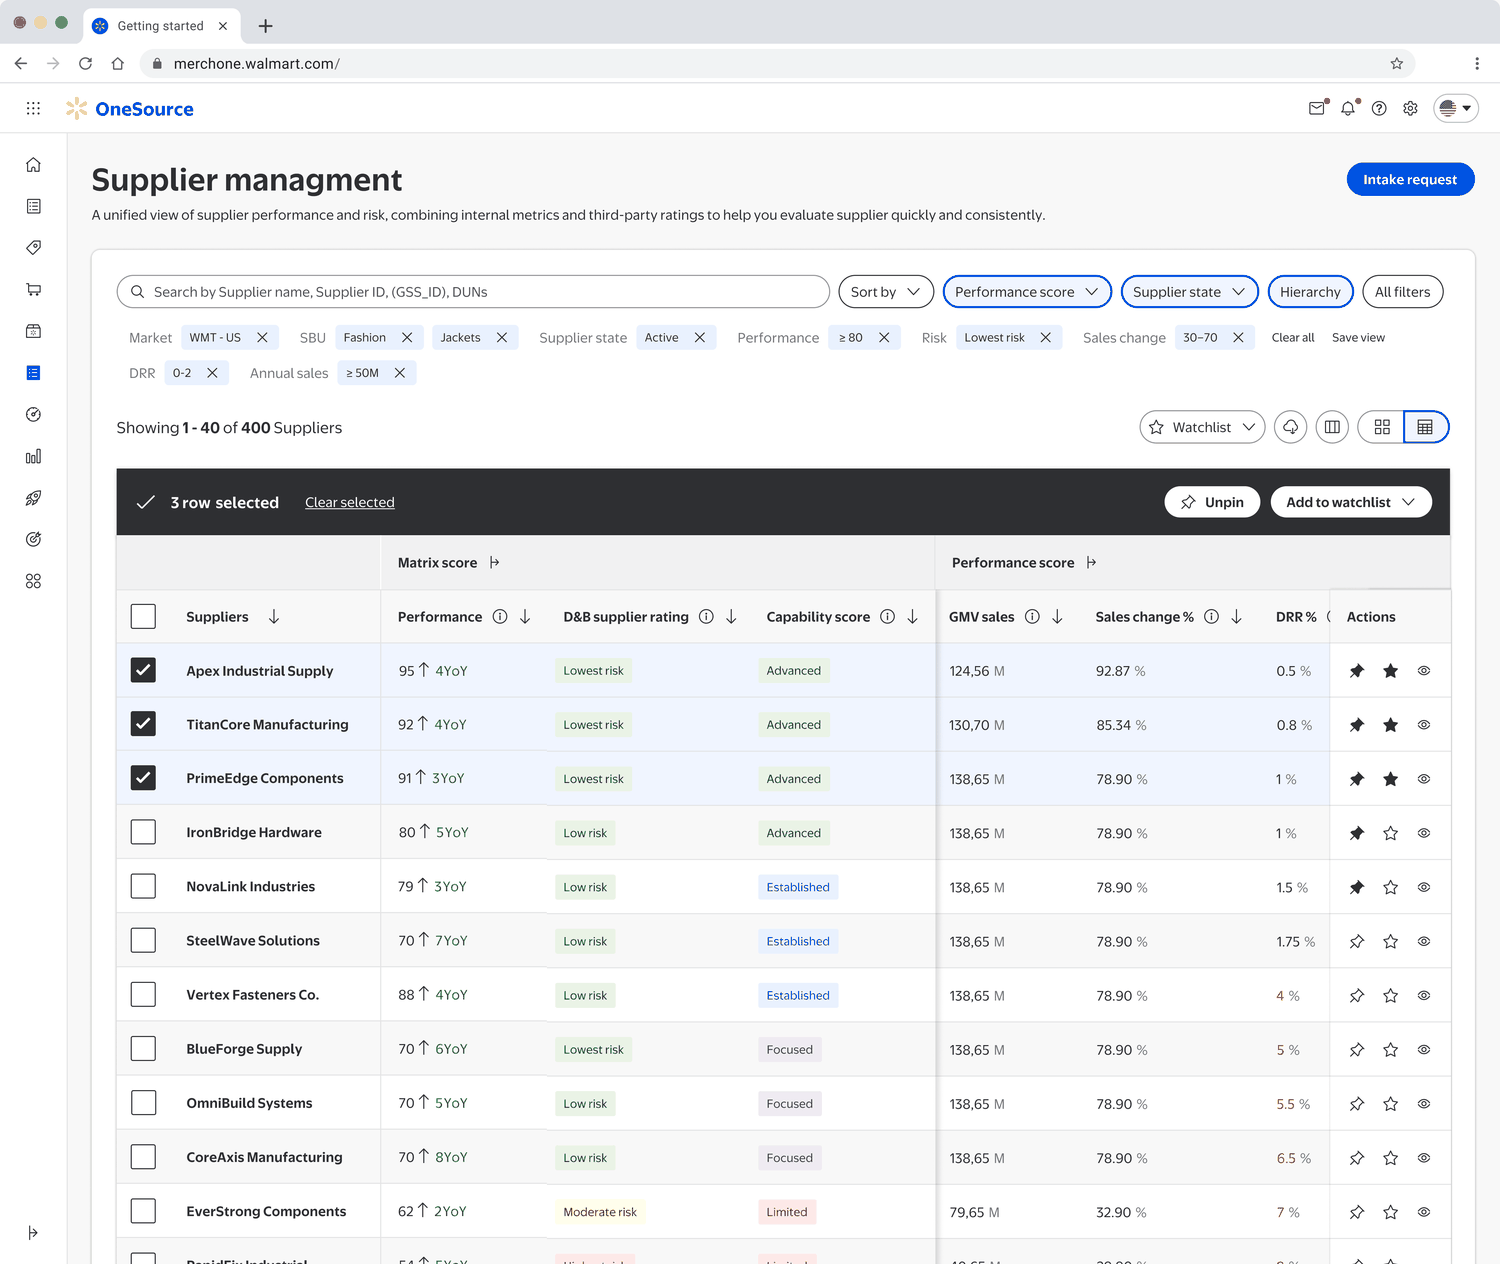
Task: Click Clear all filters link
Action: coord(1293,338)
